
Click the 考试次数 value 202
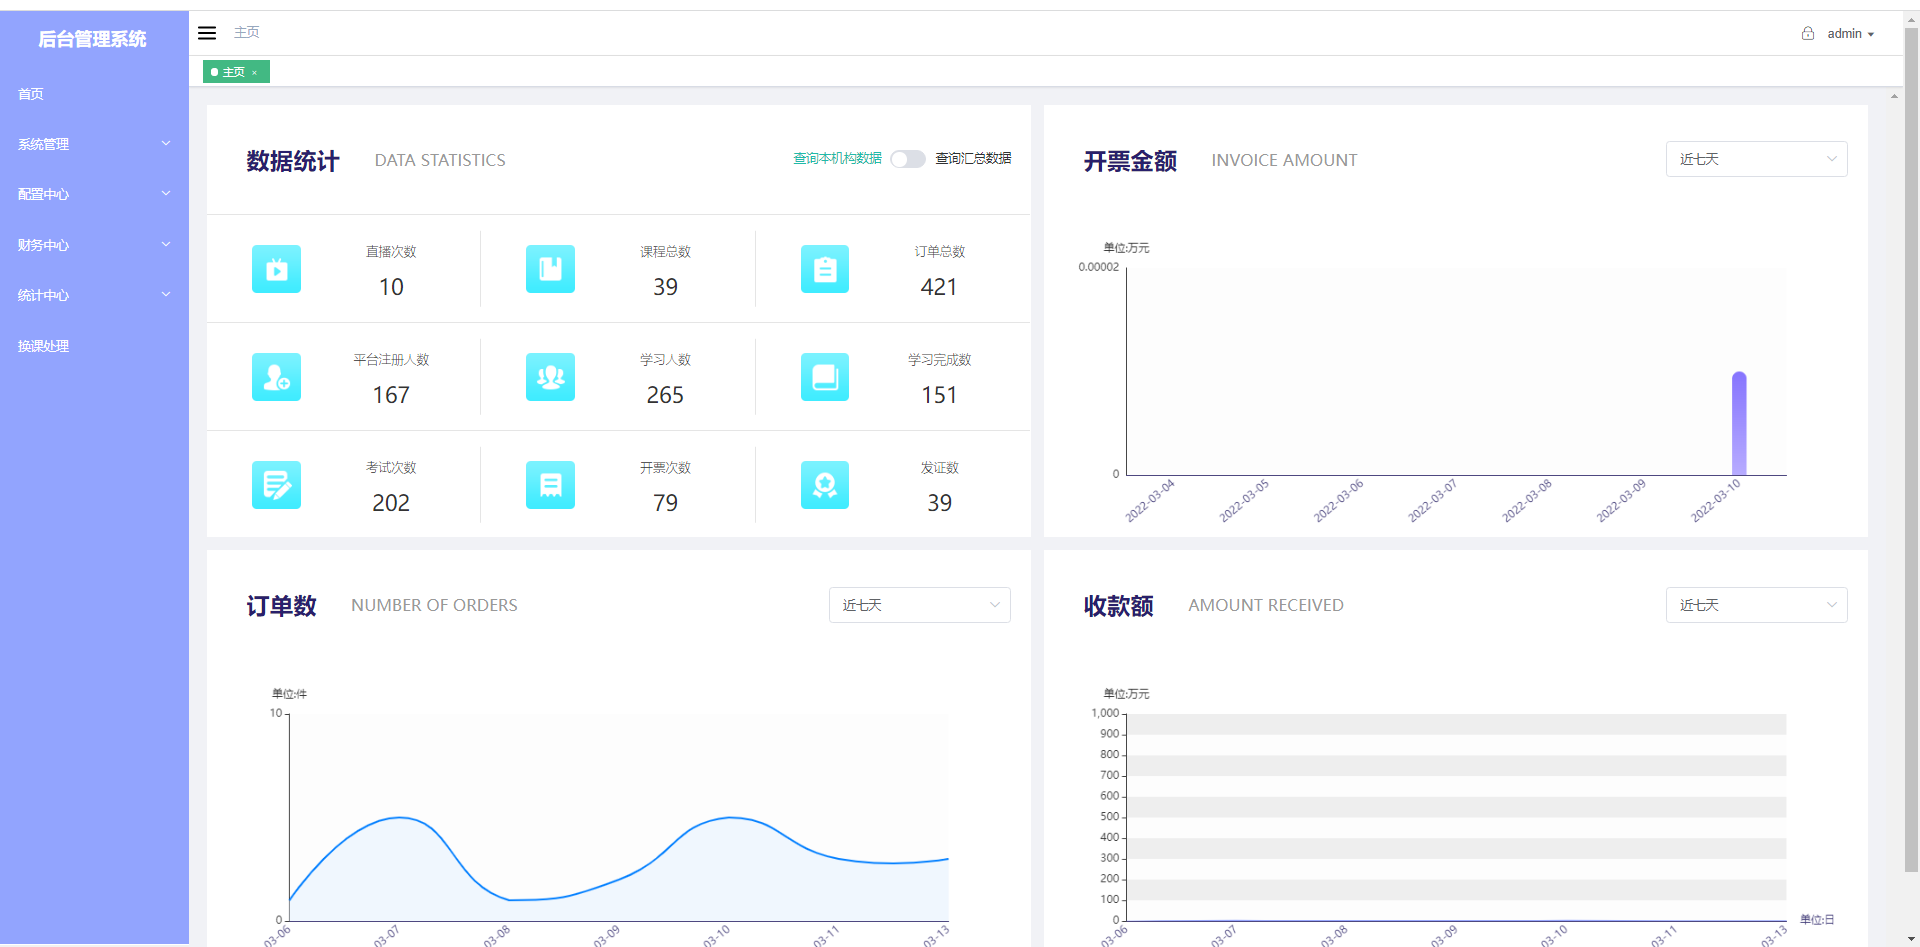coord(391,504)
